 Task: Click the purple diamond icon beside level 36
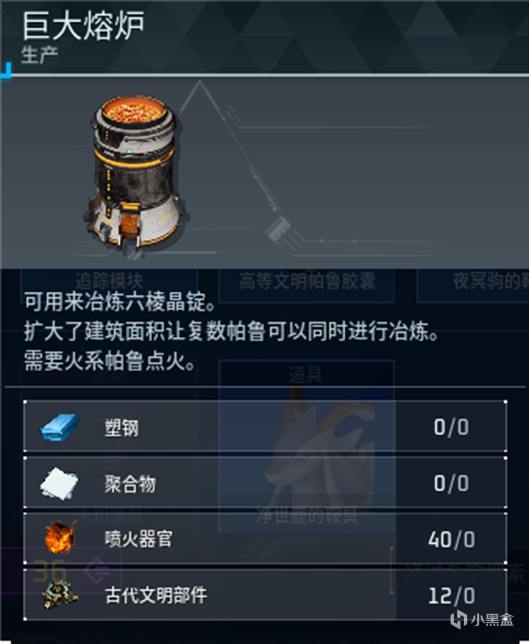tap(97, 570)
